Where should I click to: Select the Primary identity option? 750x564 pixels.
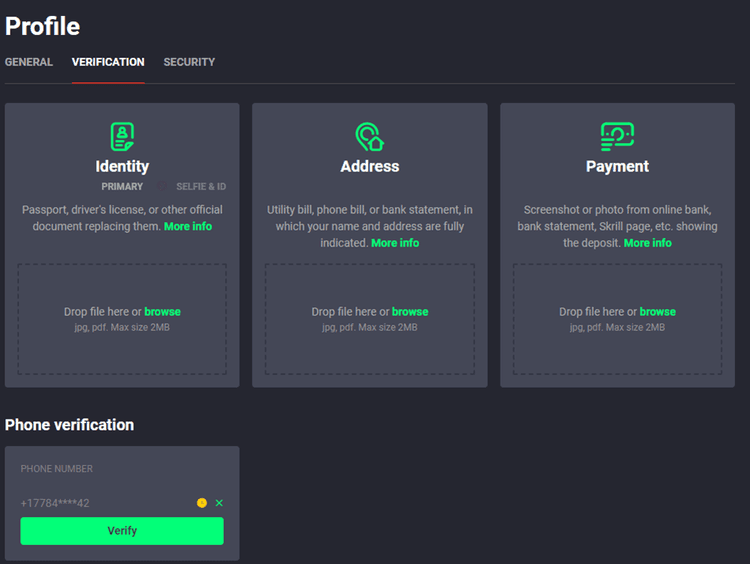tap(122, 187)
